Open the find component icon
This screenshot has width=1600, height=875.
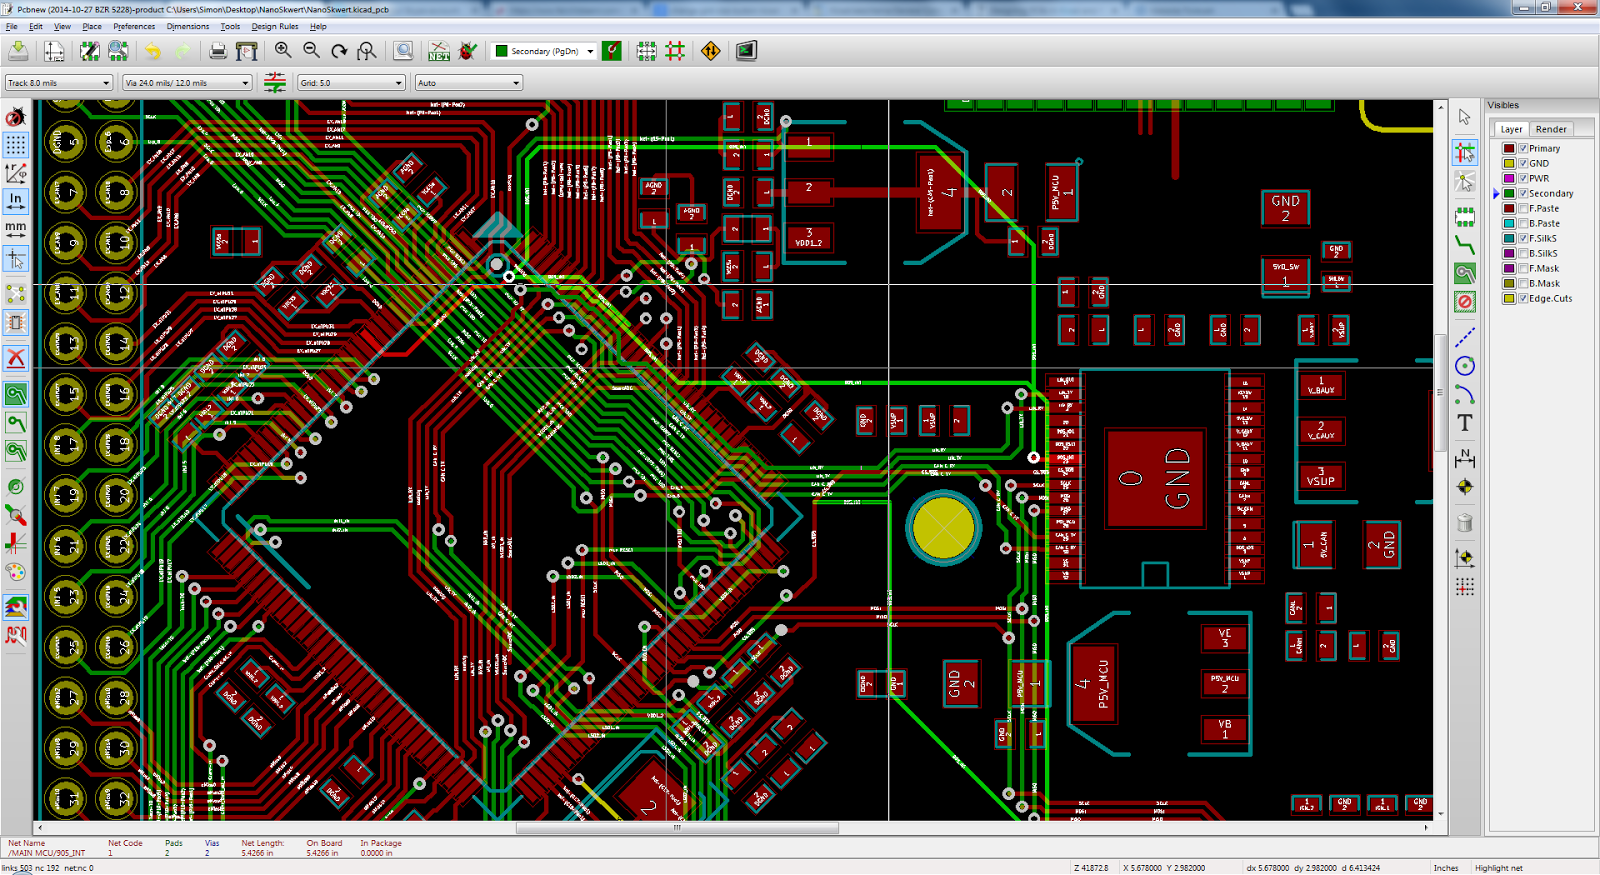point(403,51)
